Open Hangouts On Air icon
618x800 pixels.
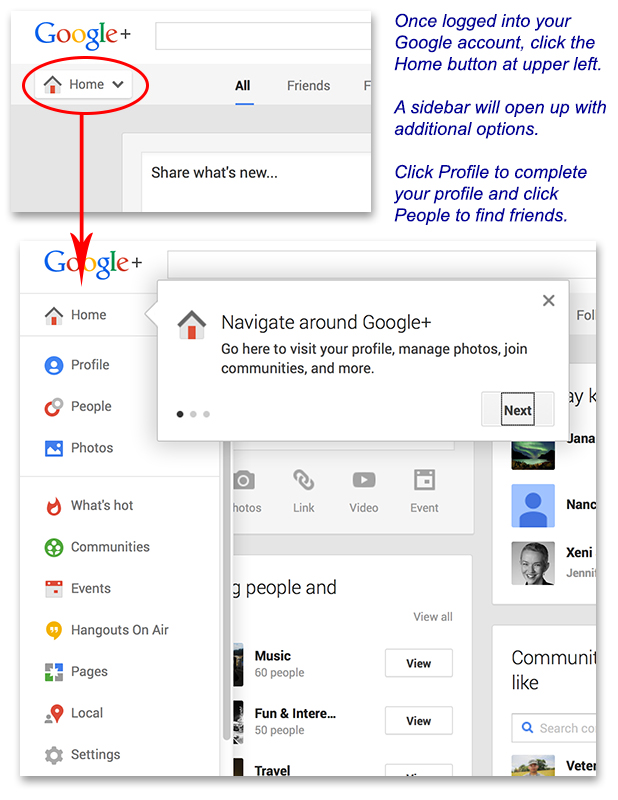click(x=54, y=630)
